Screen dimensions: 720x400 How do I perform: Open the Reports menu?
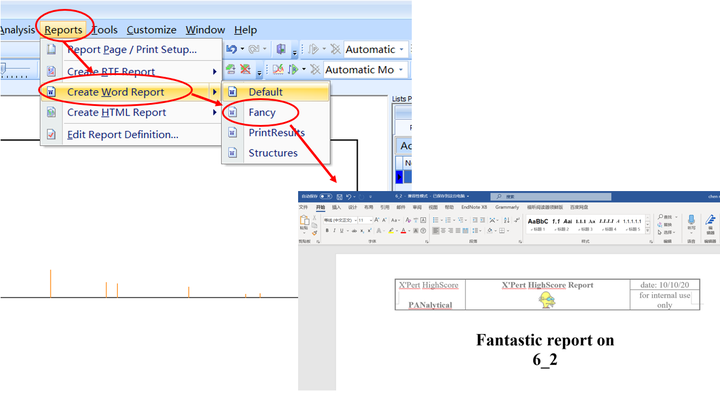point(63,30)
